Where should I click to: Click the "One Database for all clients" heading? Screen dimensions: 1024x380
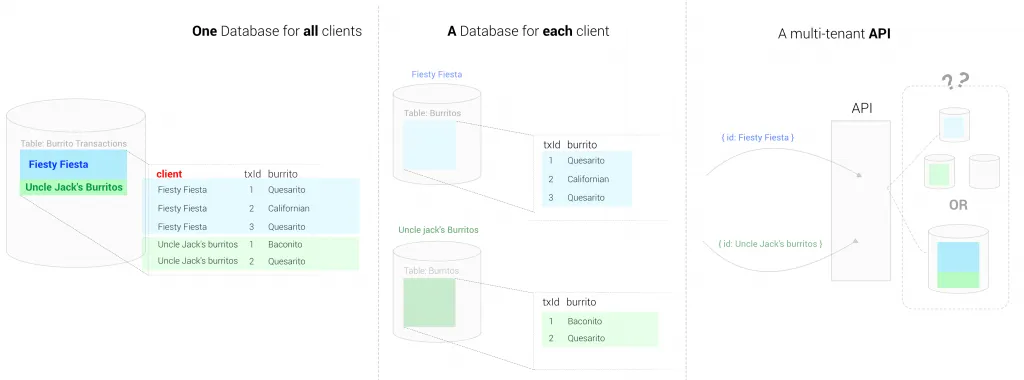(x=277, y=31)
